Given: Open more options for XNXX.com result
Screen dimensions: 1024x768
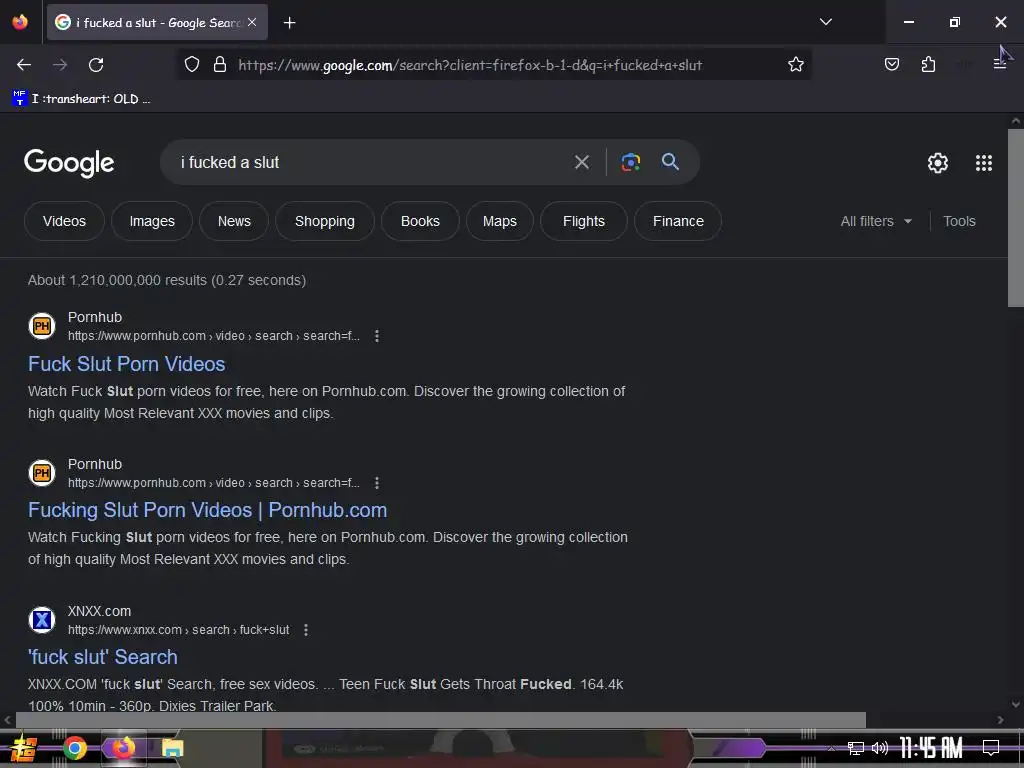Looking at the screenshot, I should (x=306, y=630).
